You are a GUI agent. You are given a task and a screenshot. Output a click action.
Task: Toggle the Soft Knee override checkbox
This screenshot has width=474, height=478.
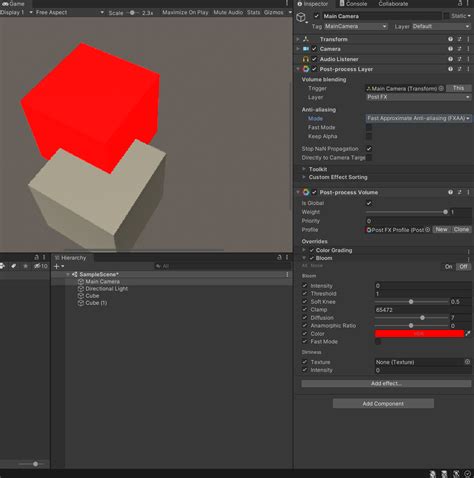(305, 301)
